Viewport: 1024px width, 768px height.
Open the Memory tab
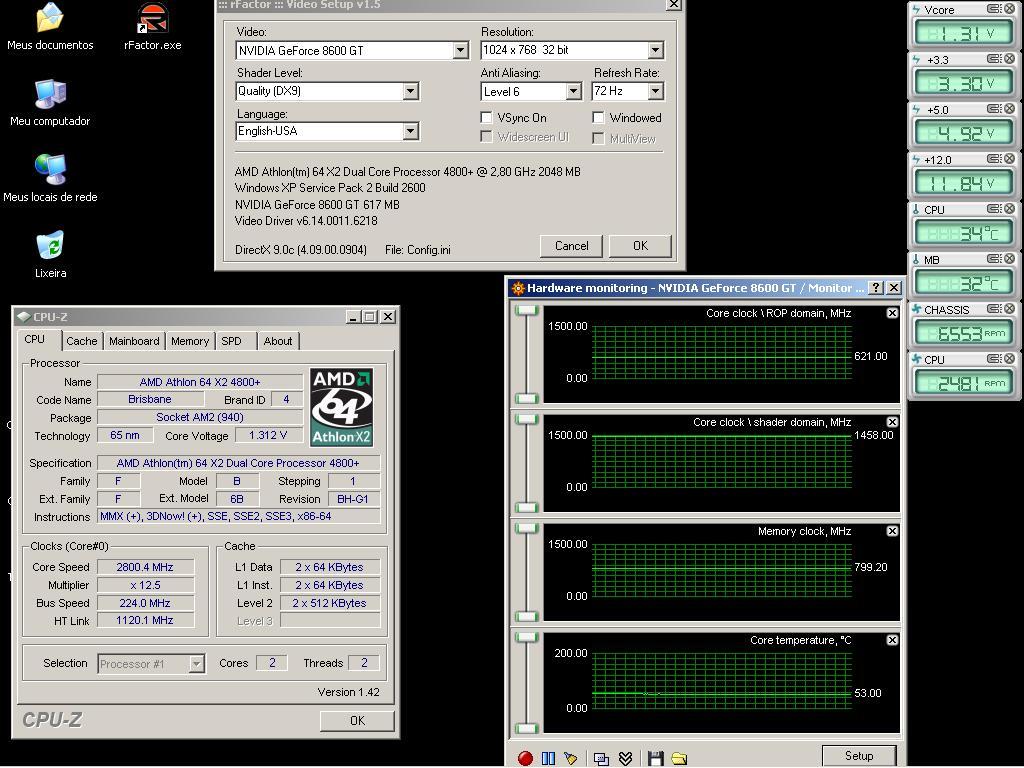coord(190,341)
